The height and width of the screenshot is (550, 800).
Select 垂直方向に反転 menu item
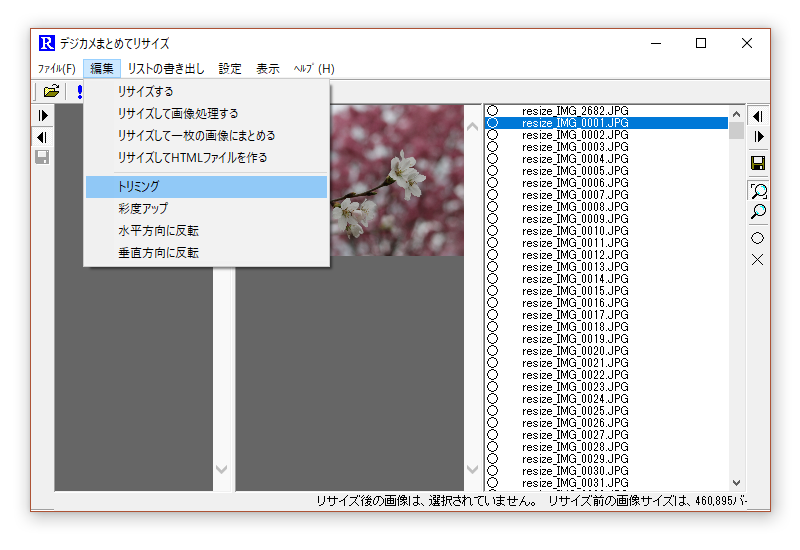pos(207,253)
